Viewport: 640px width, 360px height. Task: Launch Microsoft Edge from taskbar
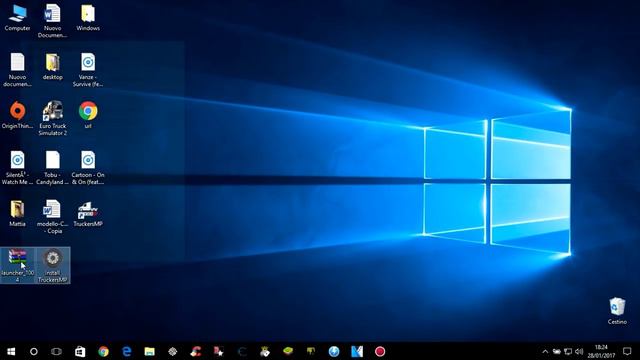[127, 351]
